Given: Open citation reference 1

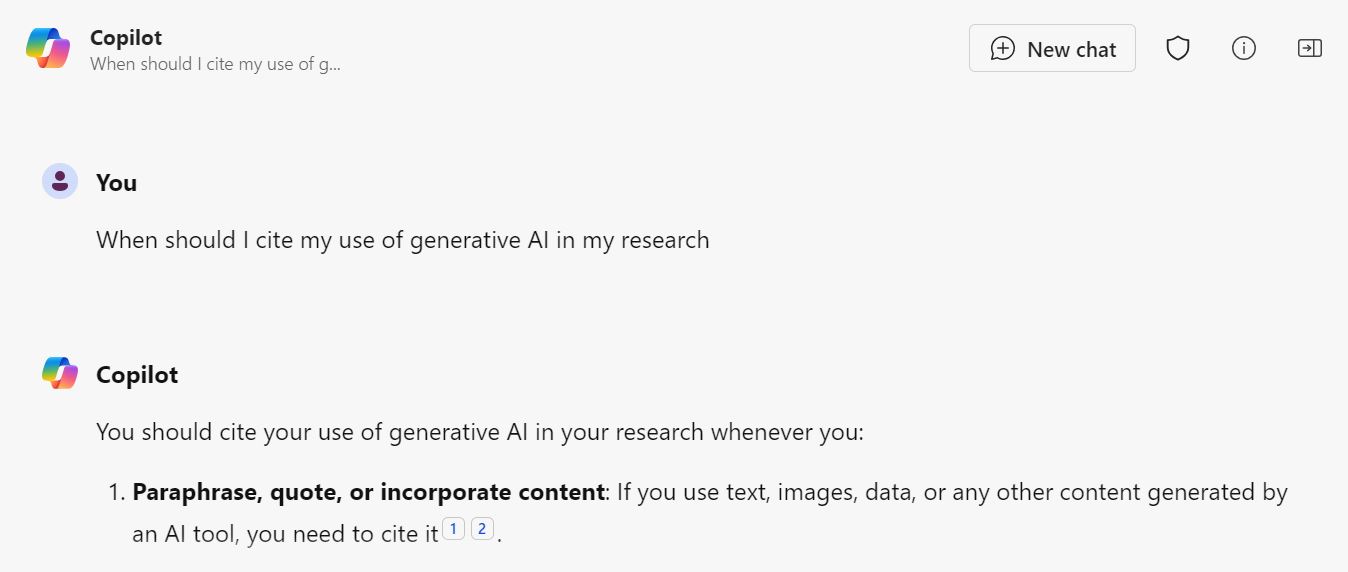Looking at the screenshot, I should (453, 530).
